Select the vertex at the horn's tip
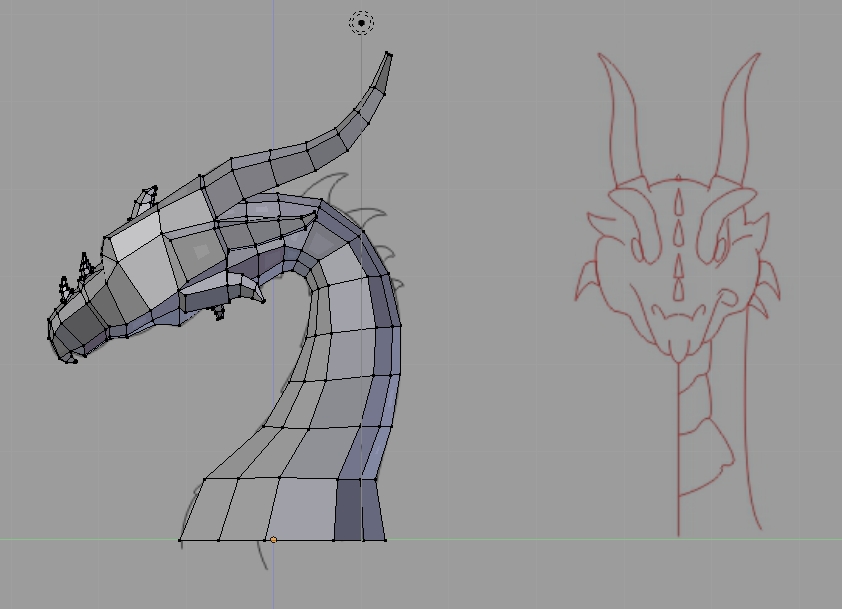 pos(388,54)
